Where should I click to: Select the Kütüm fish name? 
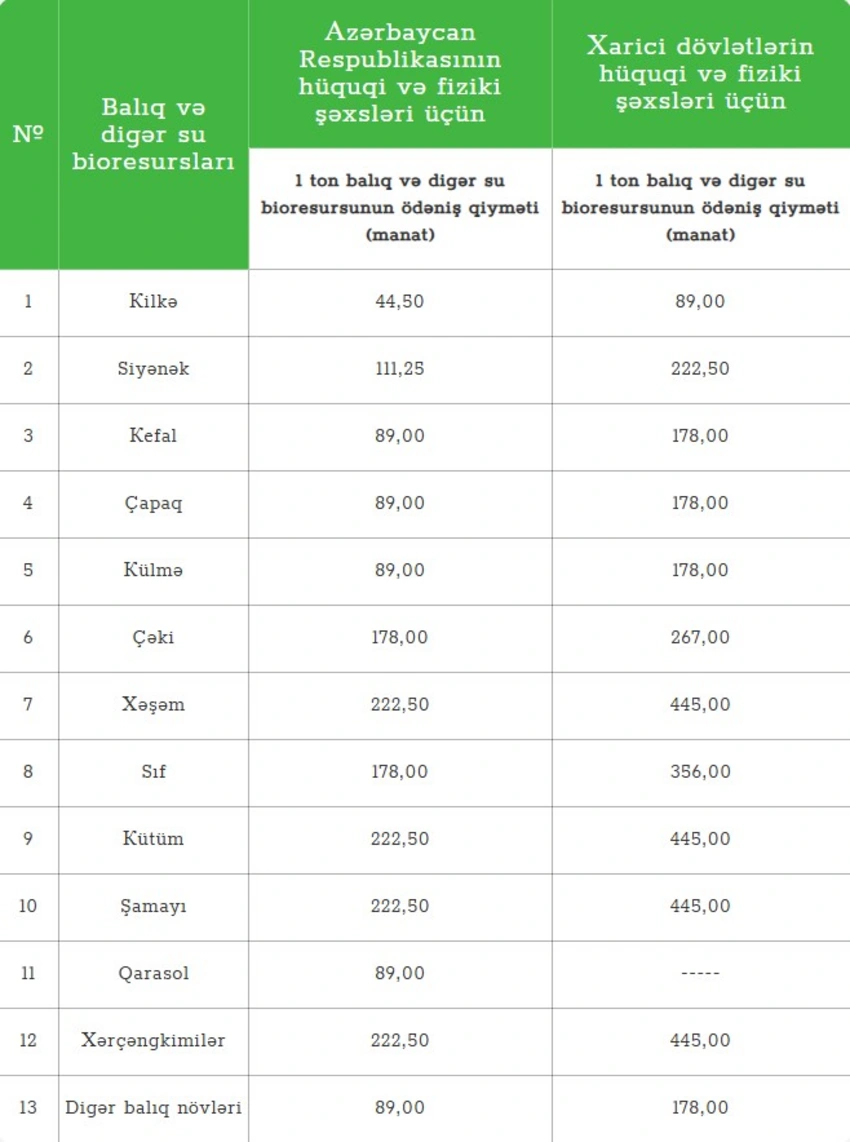pos(153,838)
